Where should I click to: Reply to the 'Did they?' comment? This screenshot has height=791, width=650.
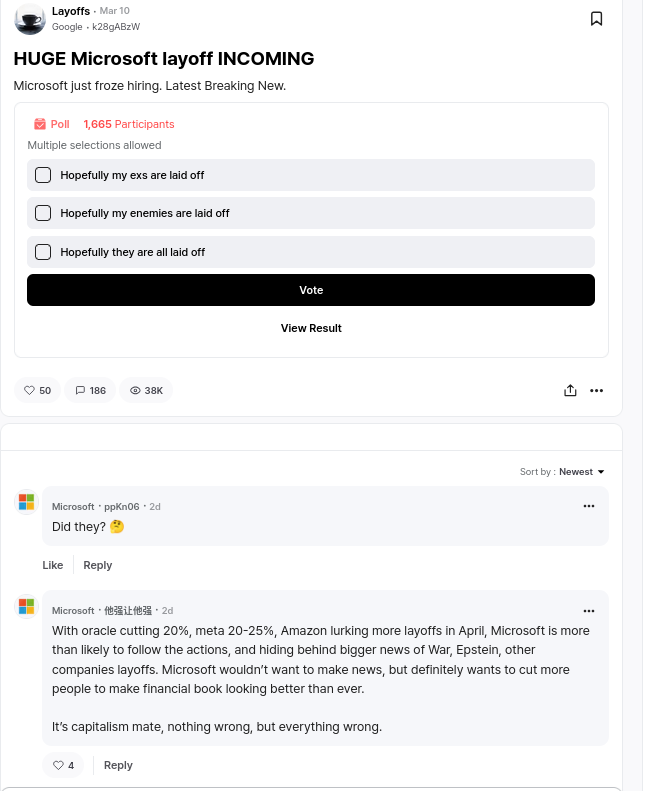click(98, 565)
